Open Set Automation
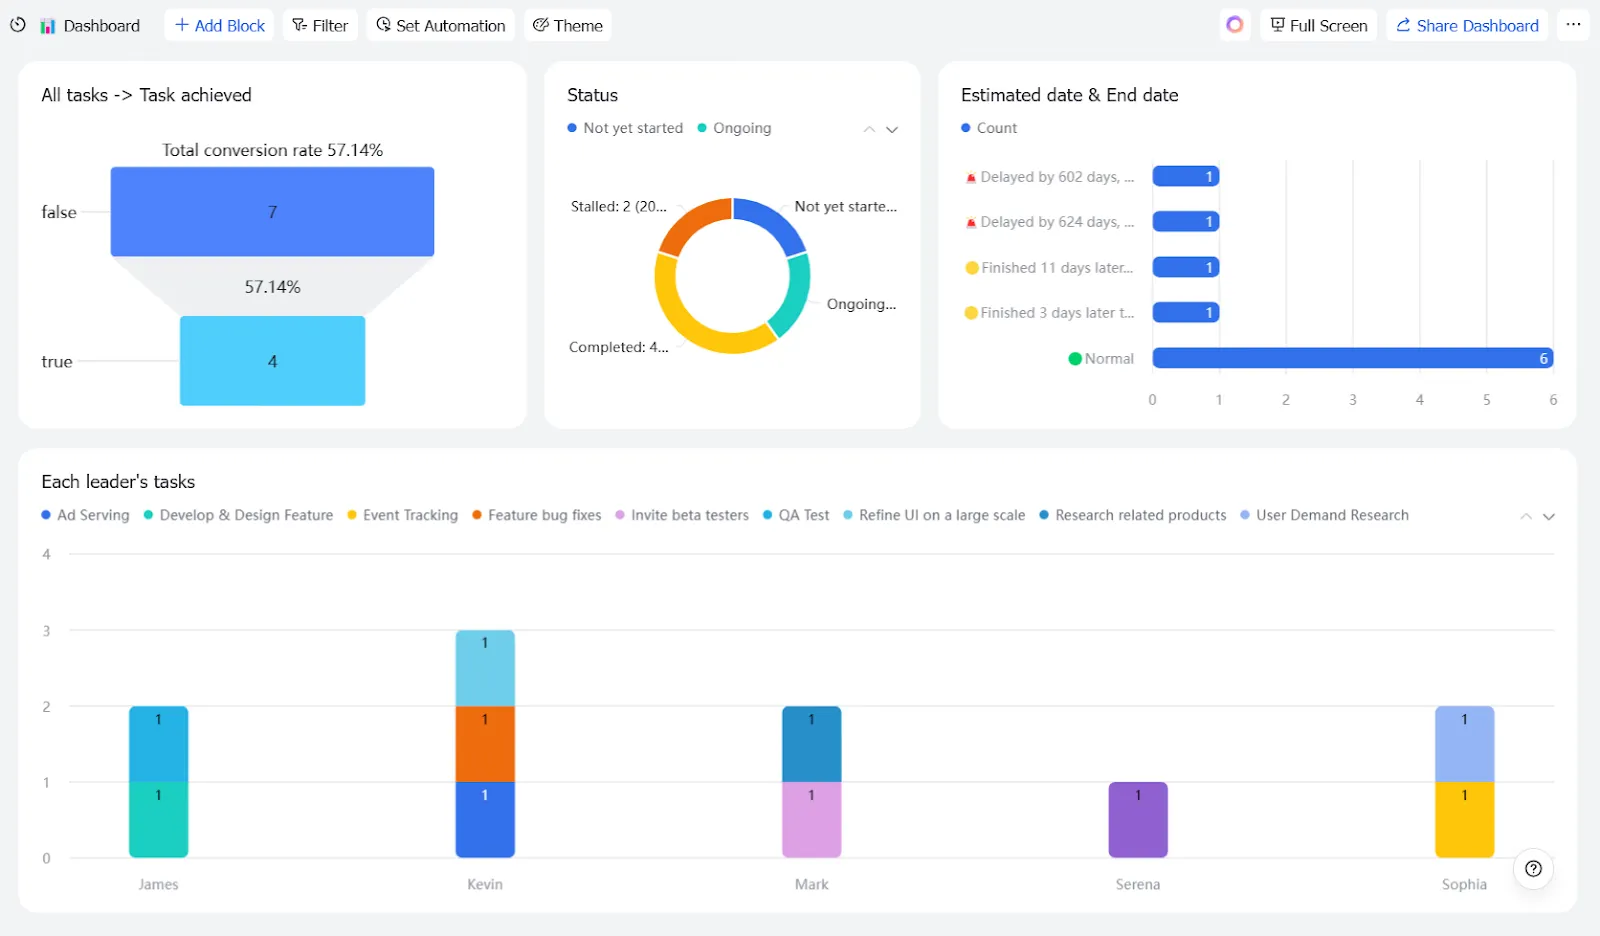 [441, 25]
